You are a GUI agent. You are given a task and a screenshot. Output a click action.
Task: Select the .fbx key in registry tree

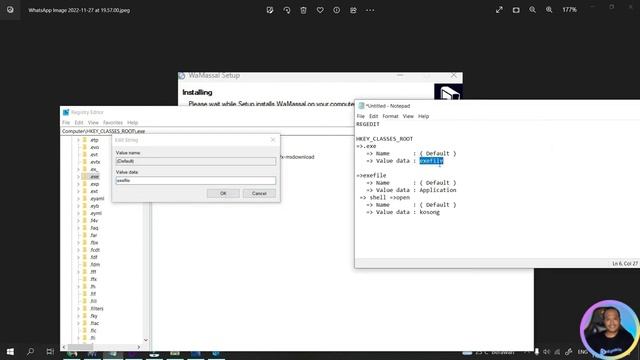click(x=94, y=243)
